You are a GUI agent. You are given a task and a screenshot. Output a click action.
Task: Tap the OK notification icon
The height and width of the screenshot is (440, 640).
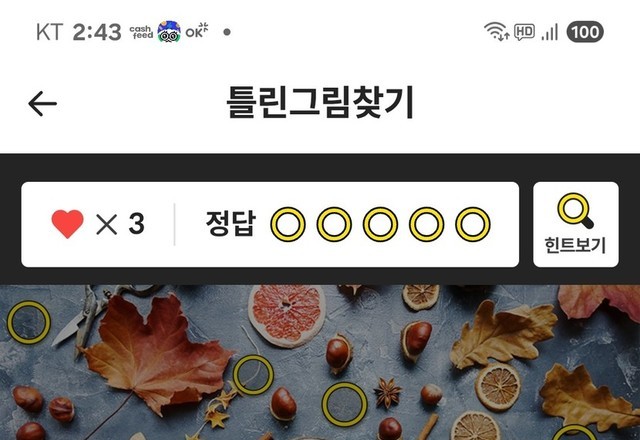click(x=197, y=31)
